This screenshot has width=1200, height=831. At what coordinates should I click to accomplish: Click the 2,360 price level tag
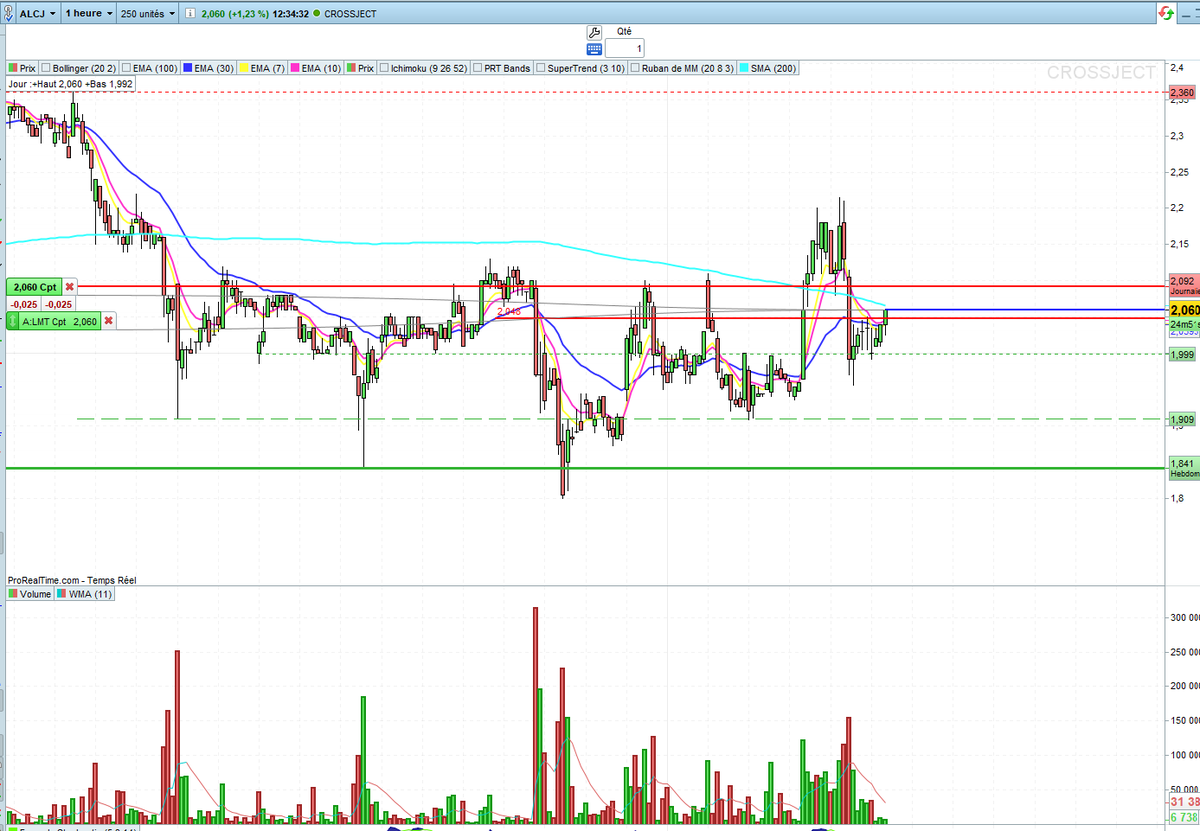pyautogui.click(x=1181, y=92)
